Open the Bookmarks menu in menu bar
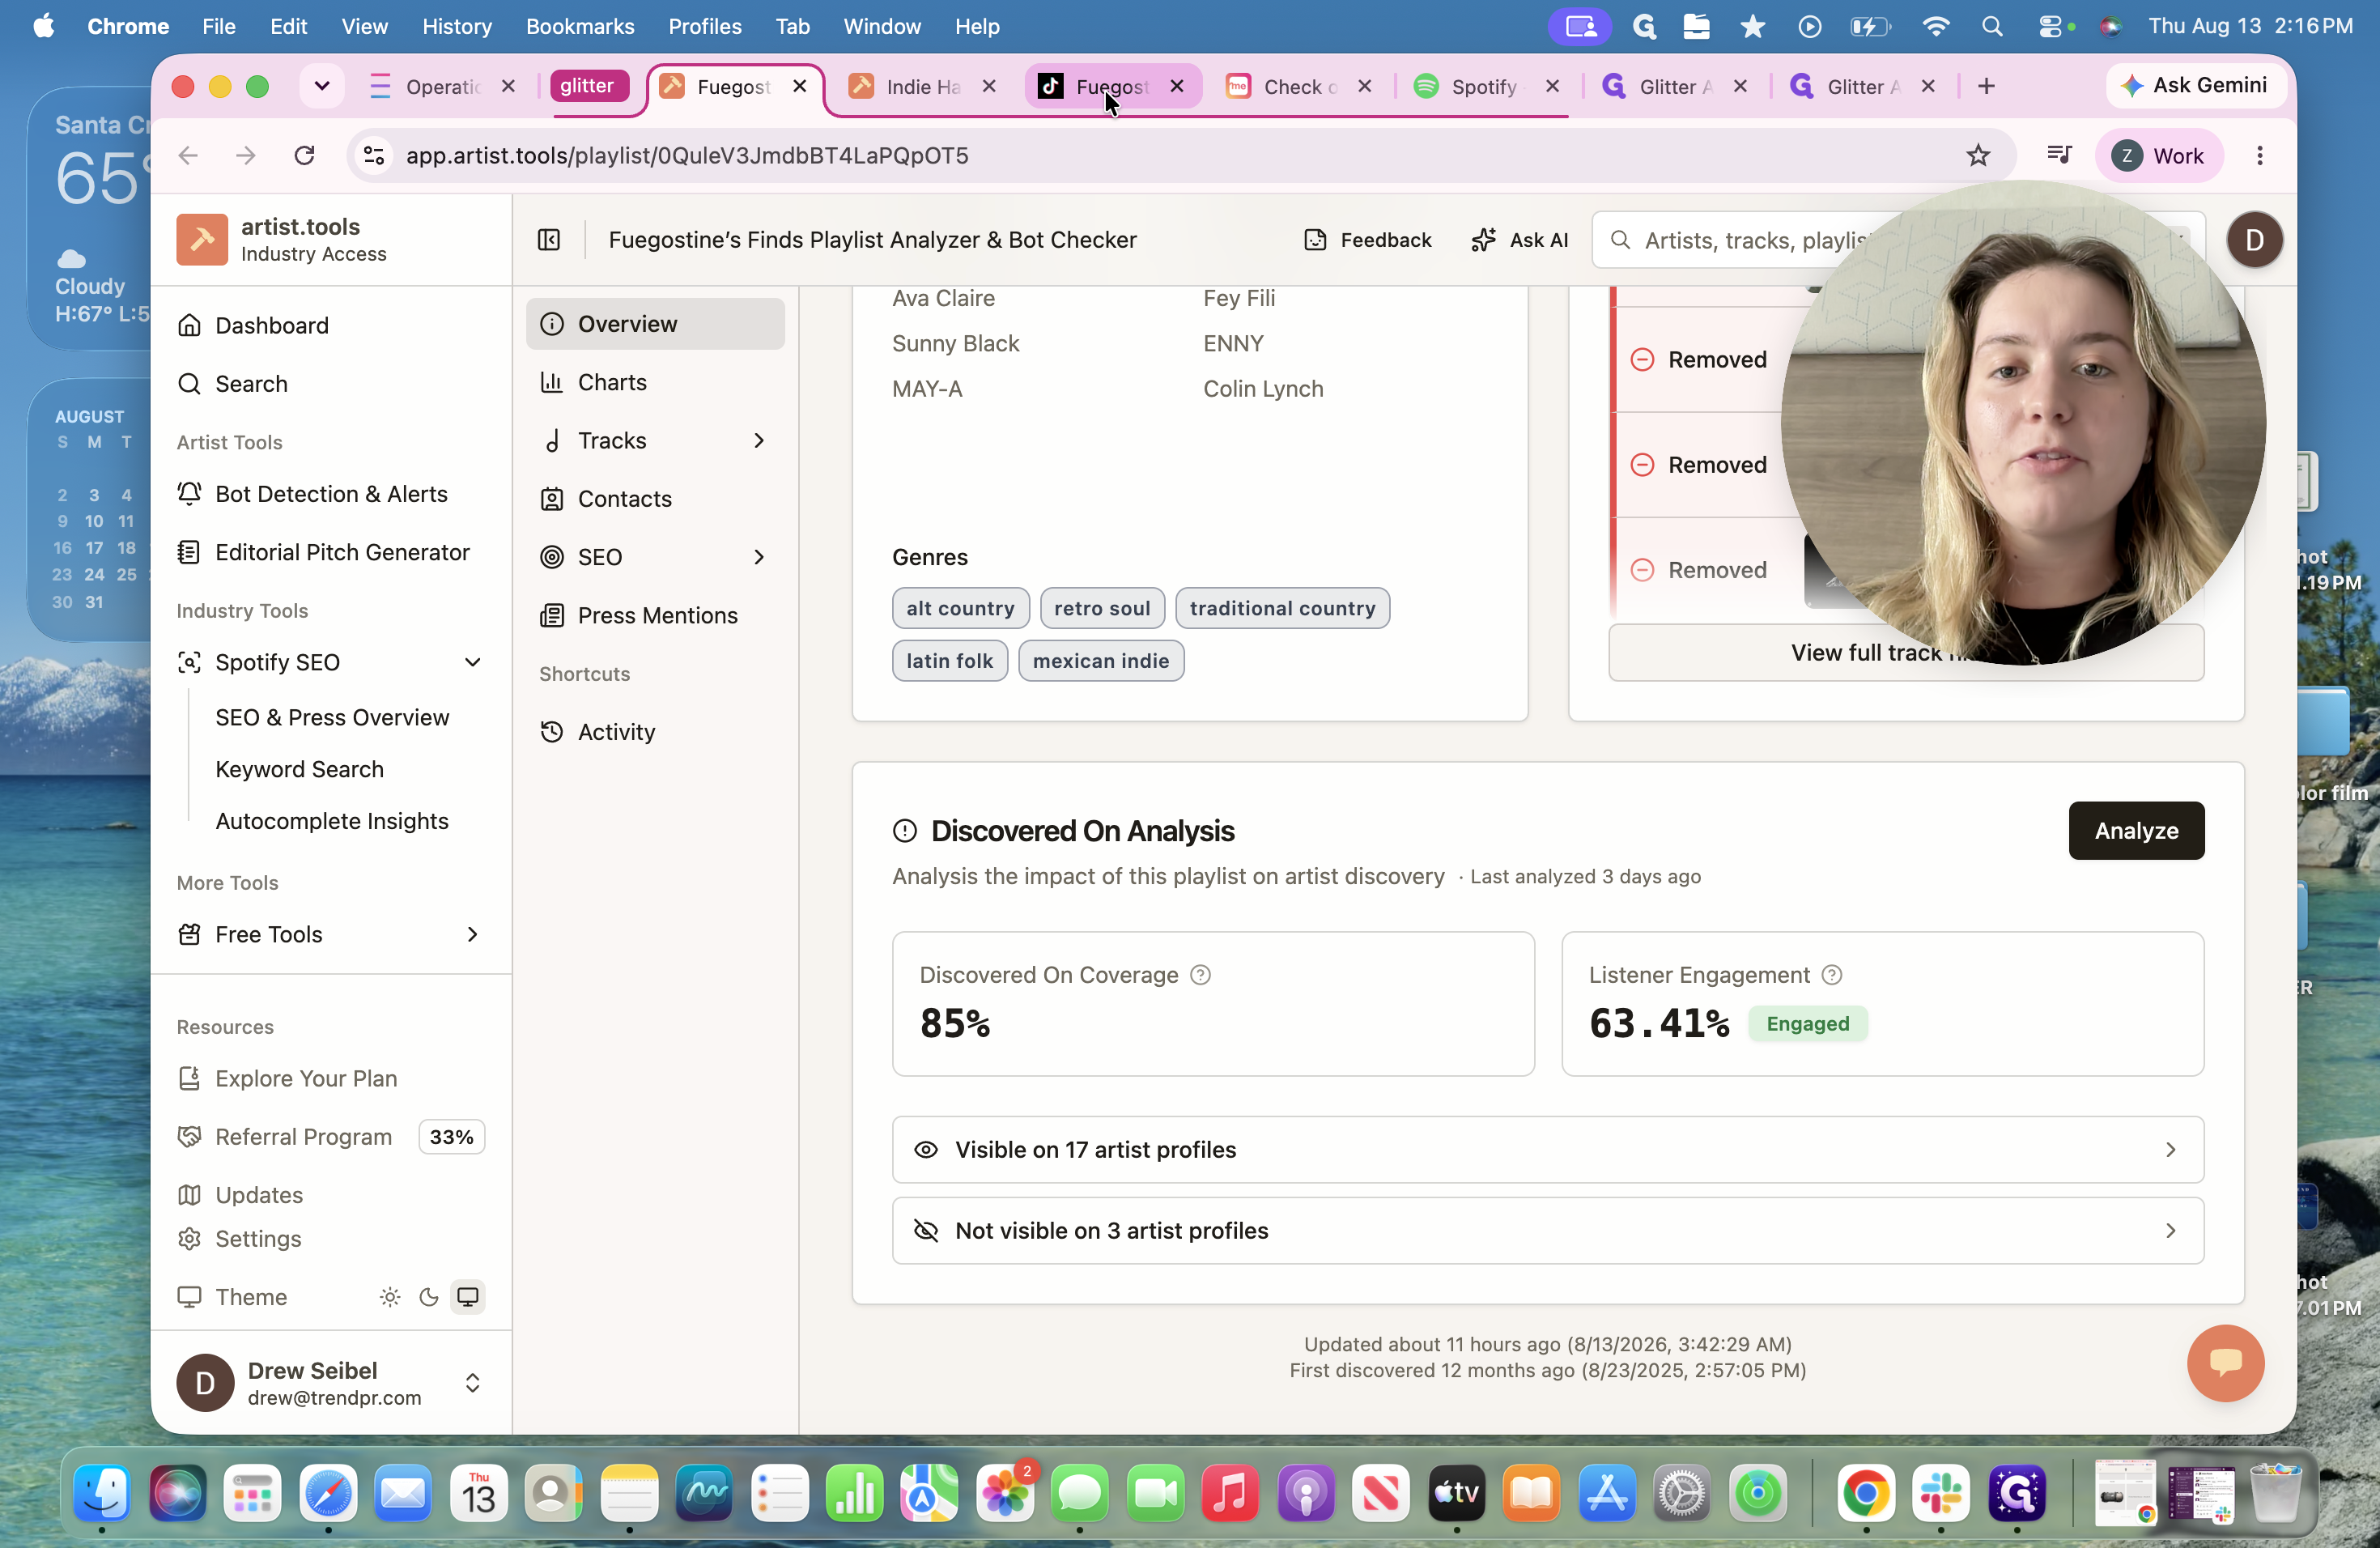 pos(580,27)
